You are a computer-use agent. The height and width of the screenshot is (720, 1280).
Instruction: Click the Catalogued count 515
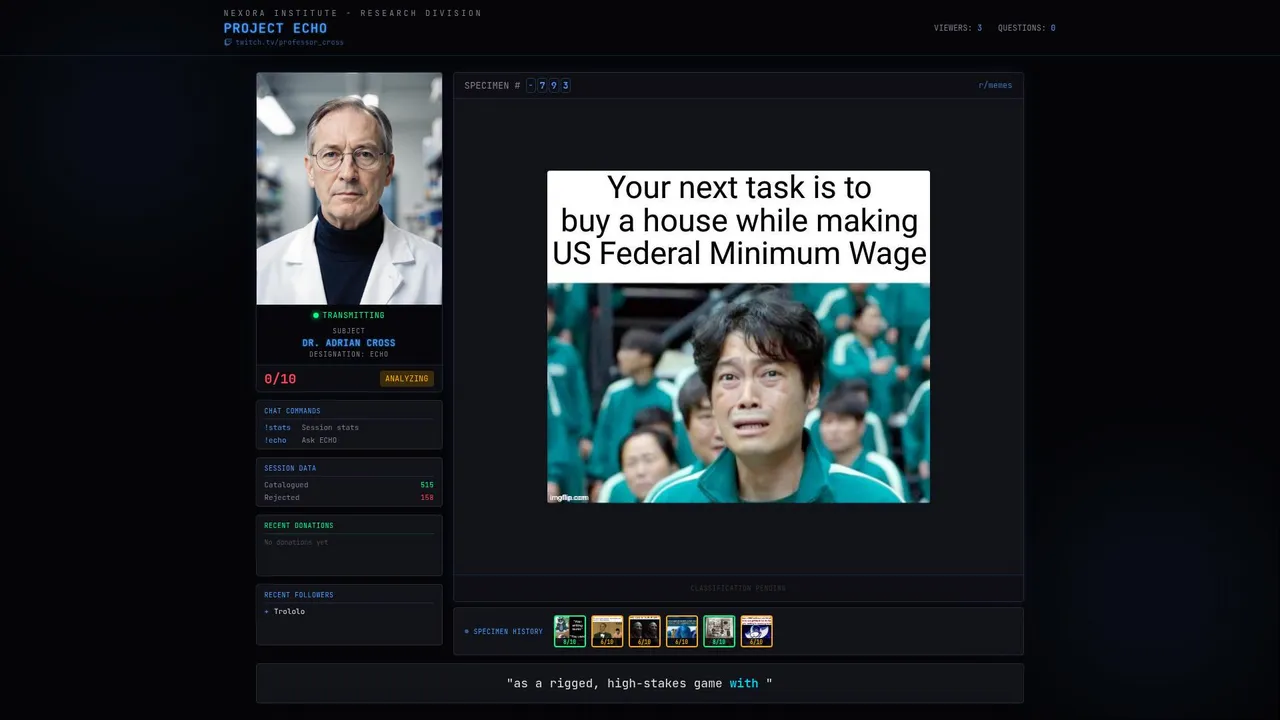[427, 485]
